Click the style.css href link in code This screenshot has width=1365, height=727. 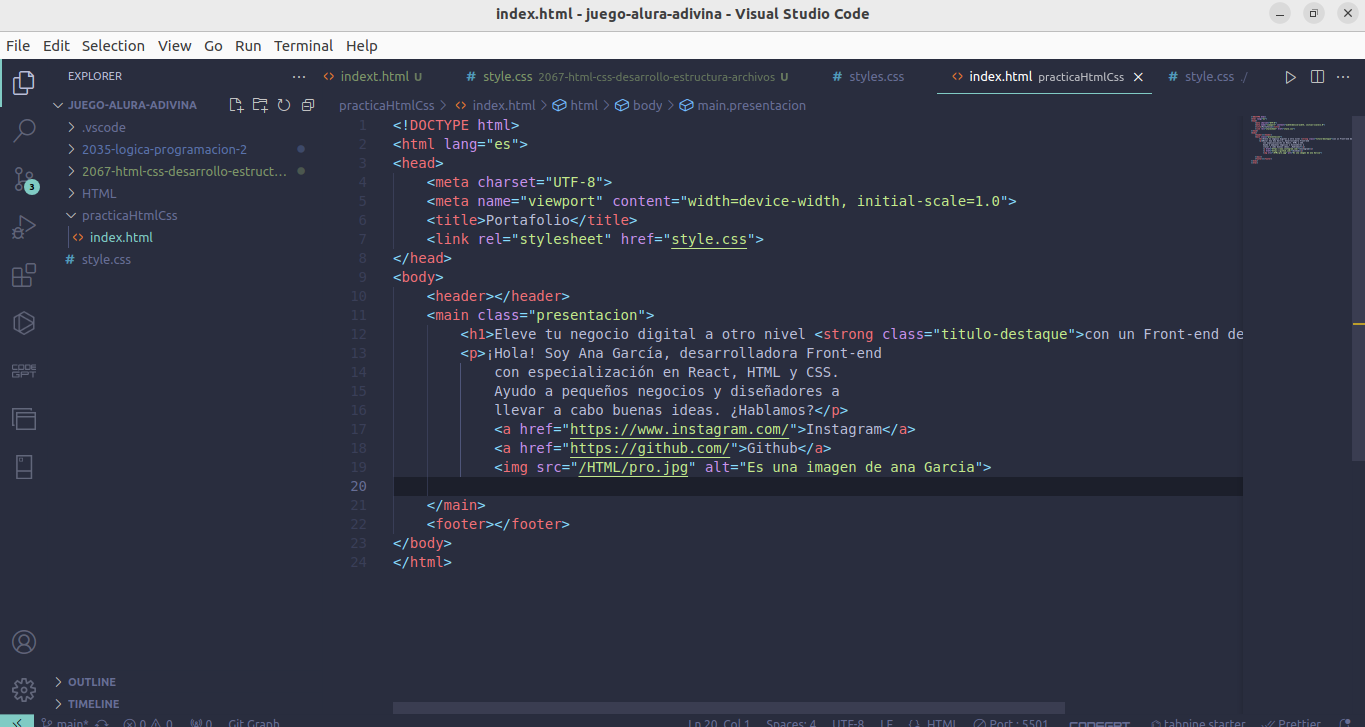[x=709, y=239]
